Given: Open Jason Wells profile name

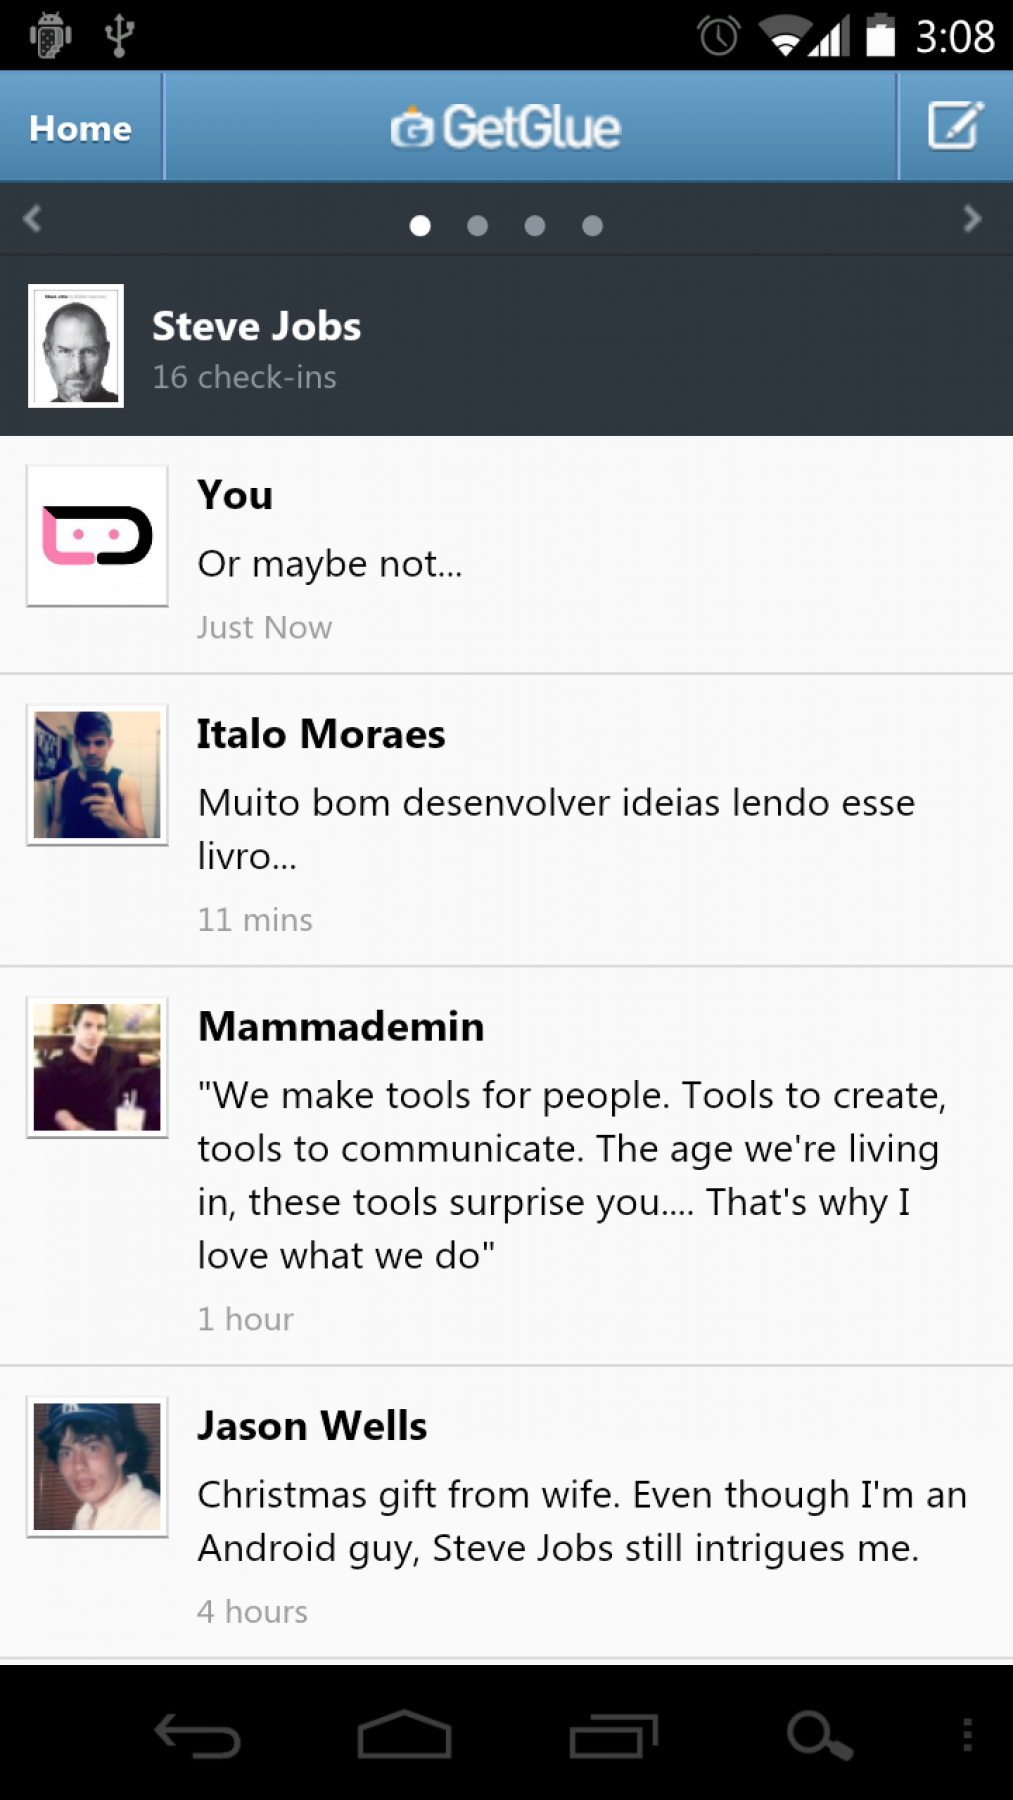Looking at the screenshot, I should (x=312, y=1426).
